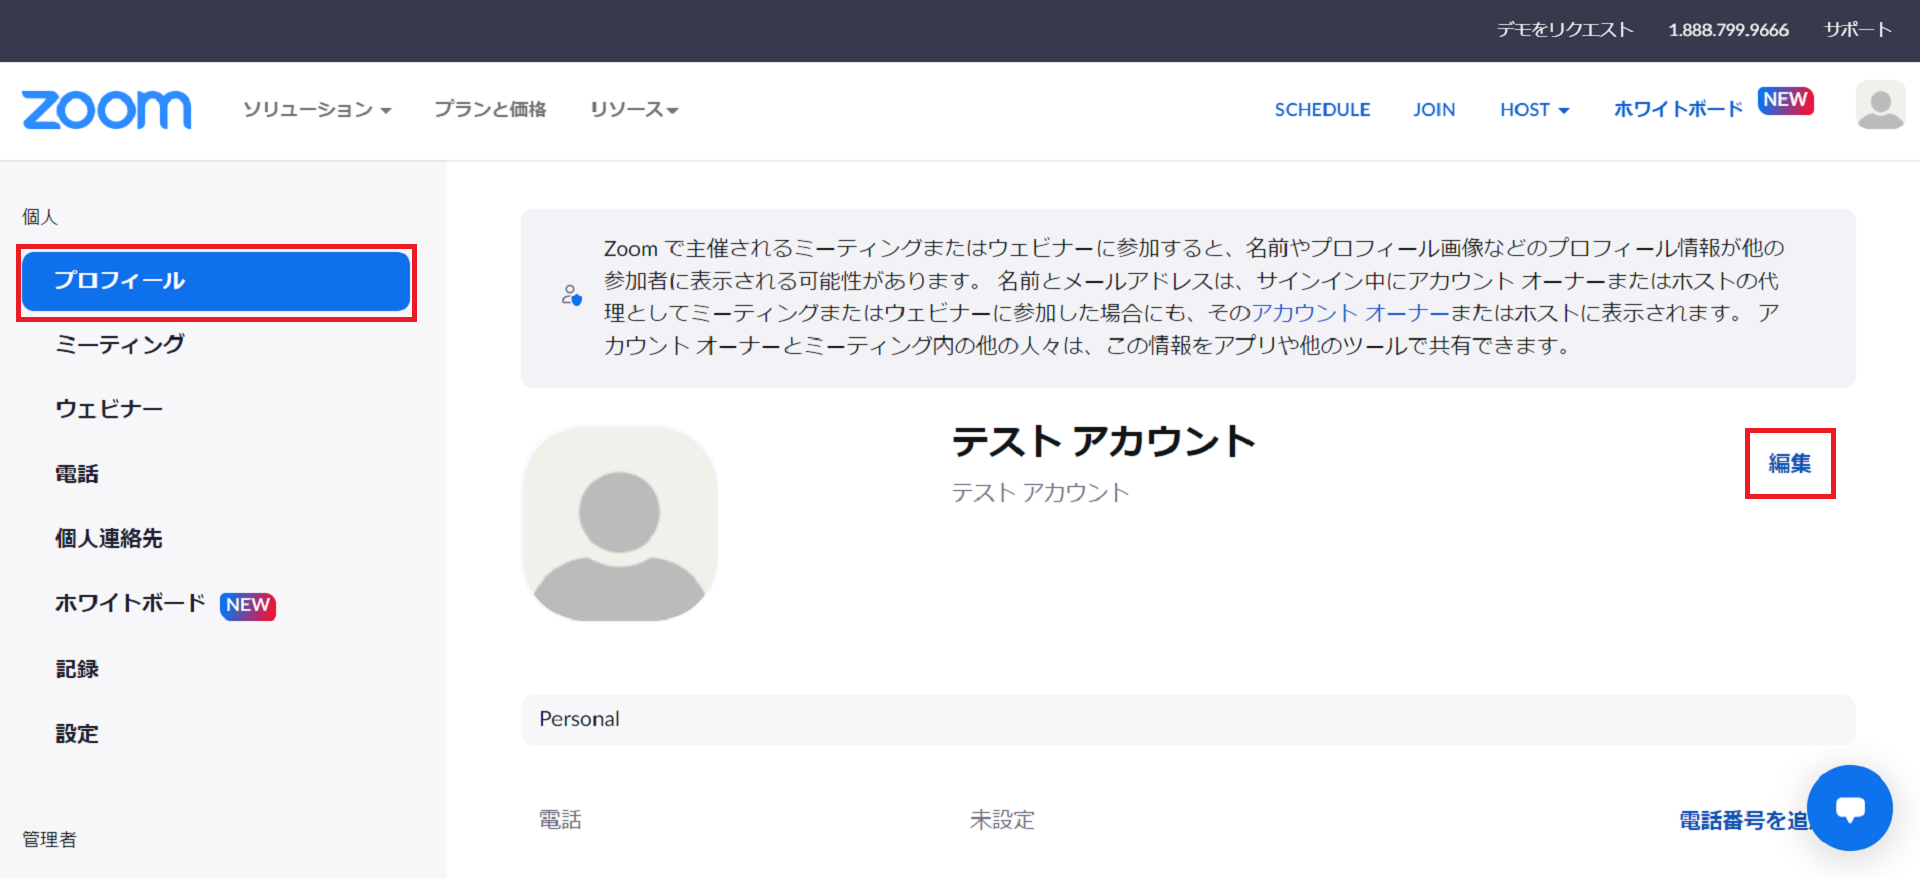Viewport: 1920px width, 878px height.
Task: Open ミーティング in the sidebar
Action: coord(120,345)
